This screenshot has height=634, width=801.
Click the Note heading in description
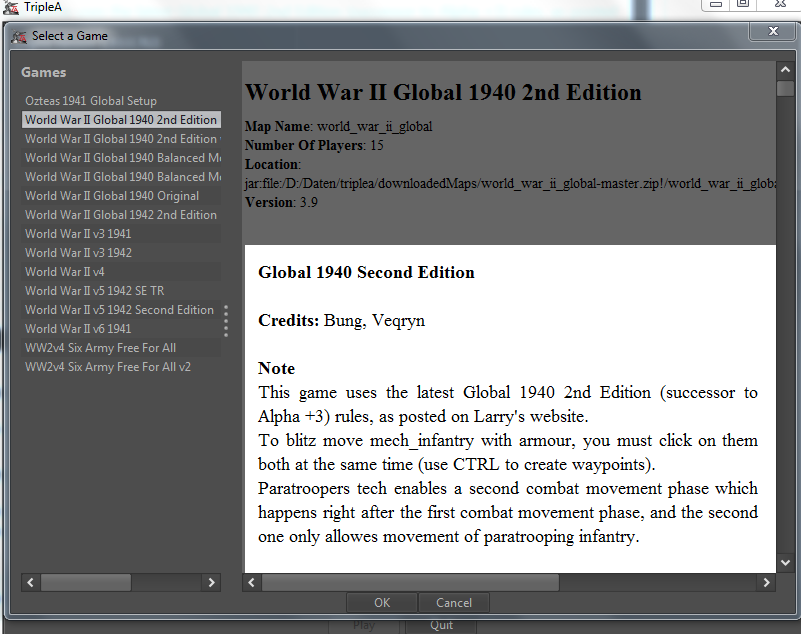pyautogui.click(x=276, y=368)
